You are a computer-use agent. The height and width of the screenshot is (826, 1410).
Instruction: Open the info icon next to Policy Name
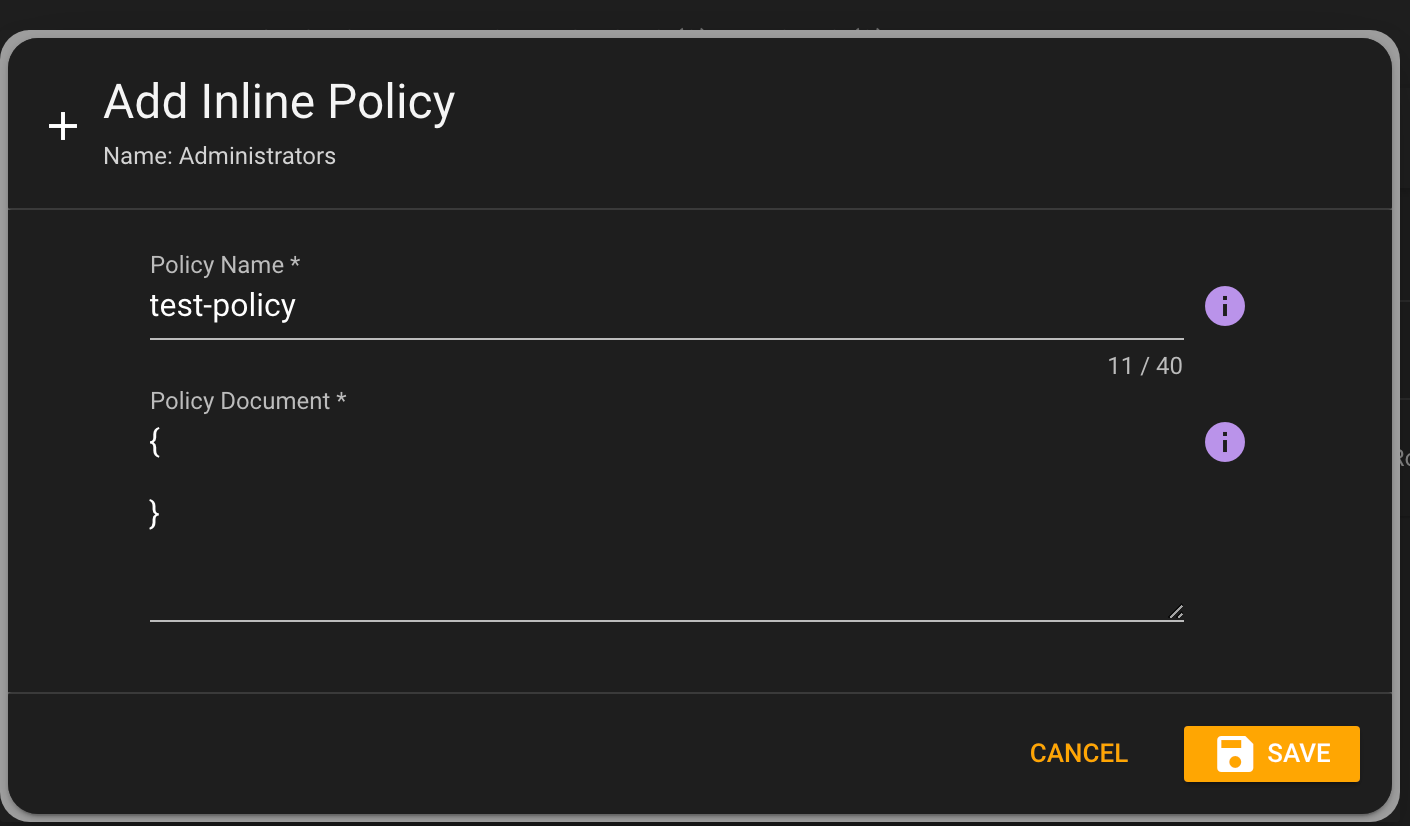coord(1225,306)
